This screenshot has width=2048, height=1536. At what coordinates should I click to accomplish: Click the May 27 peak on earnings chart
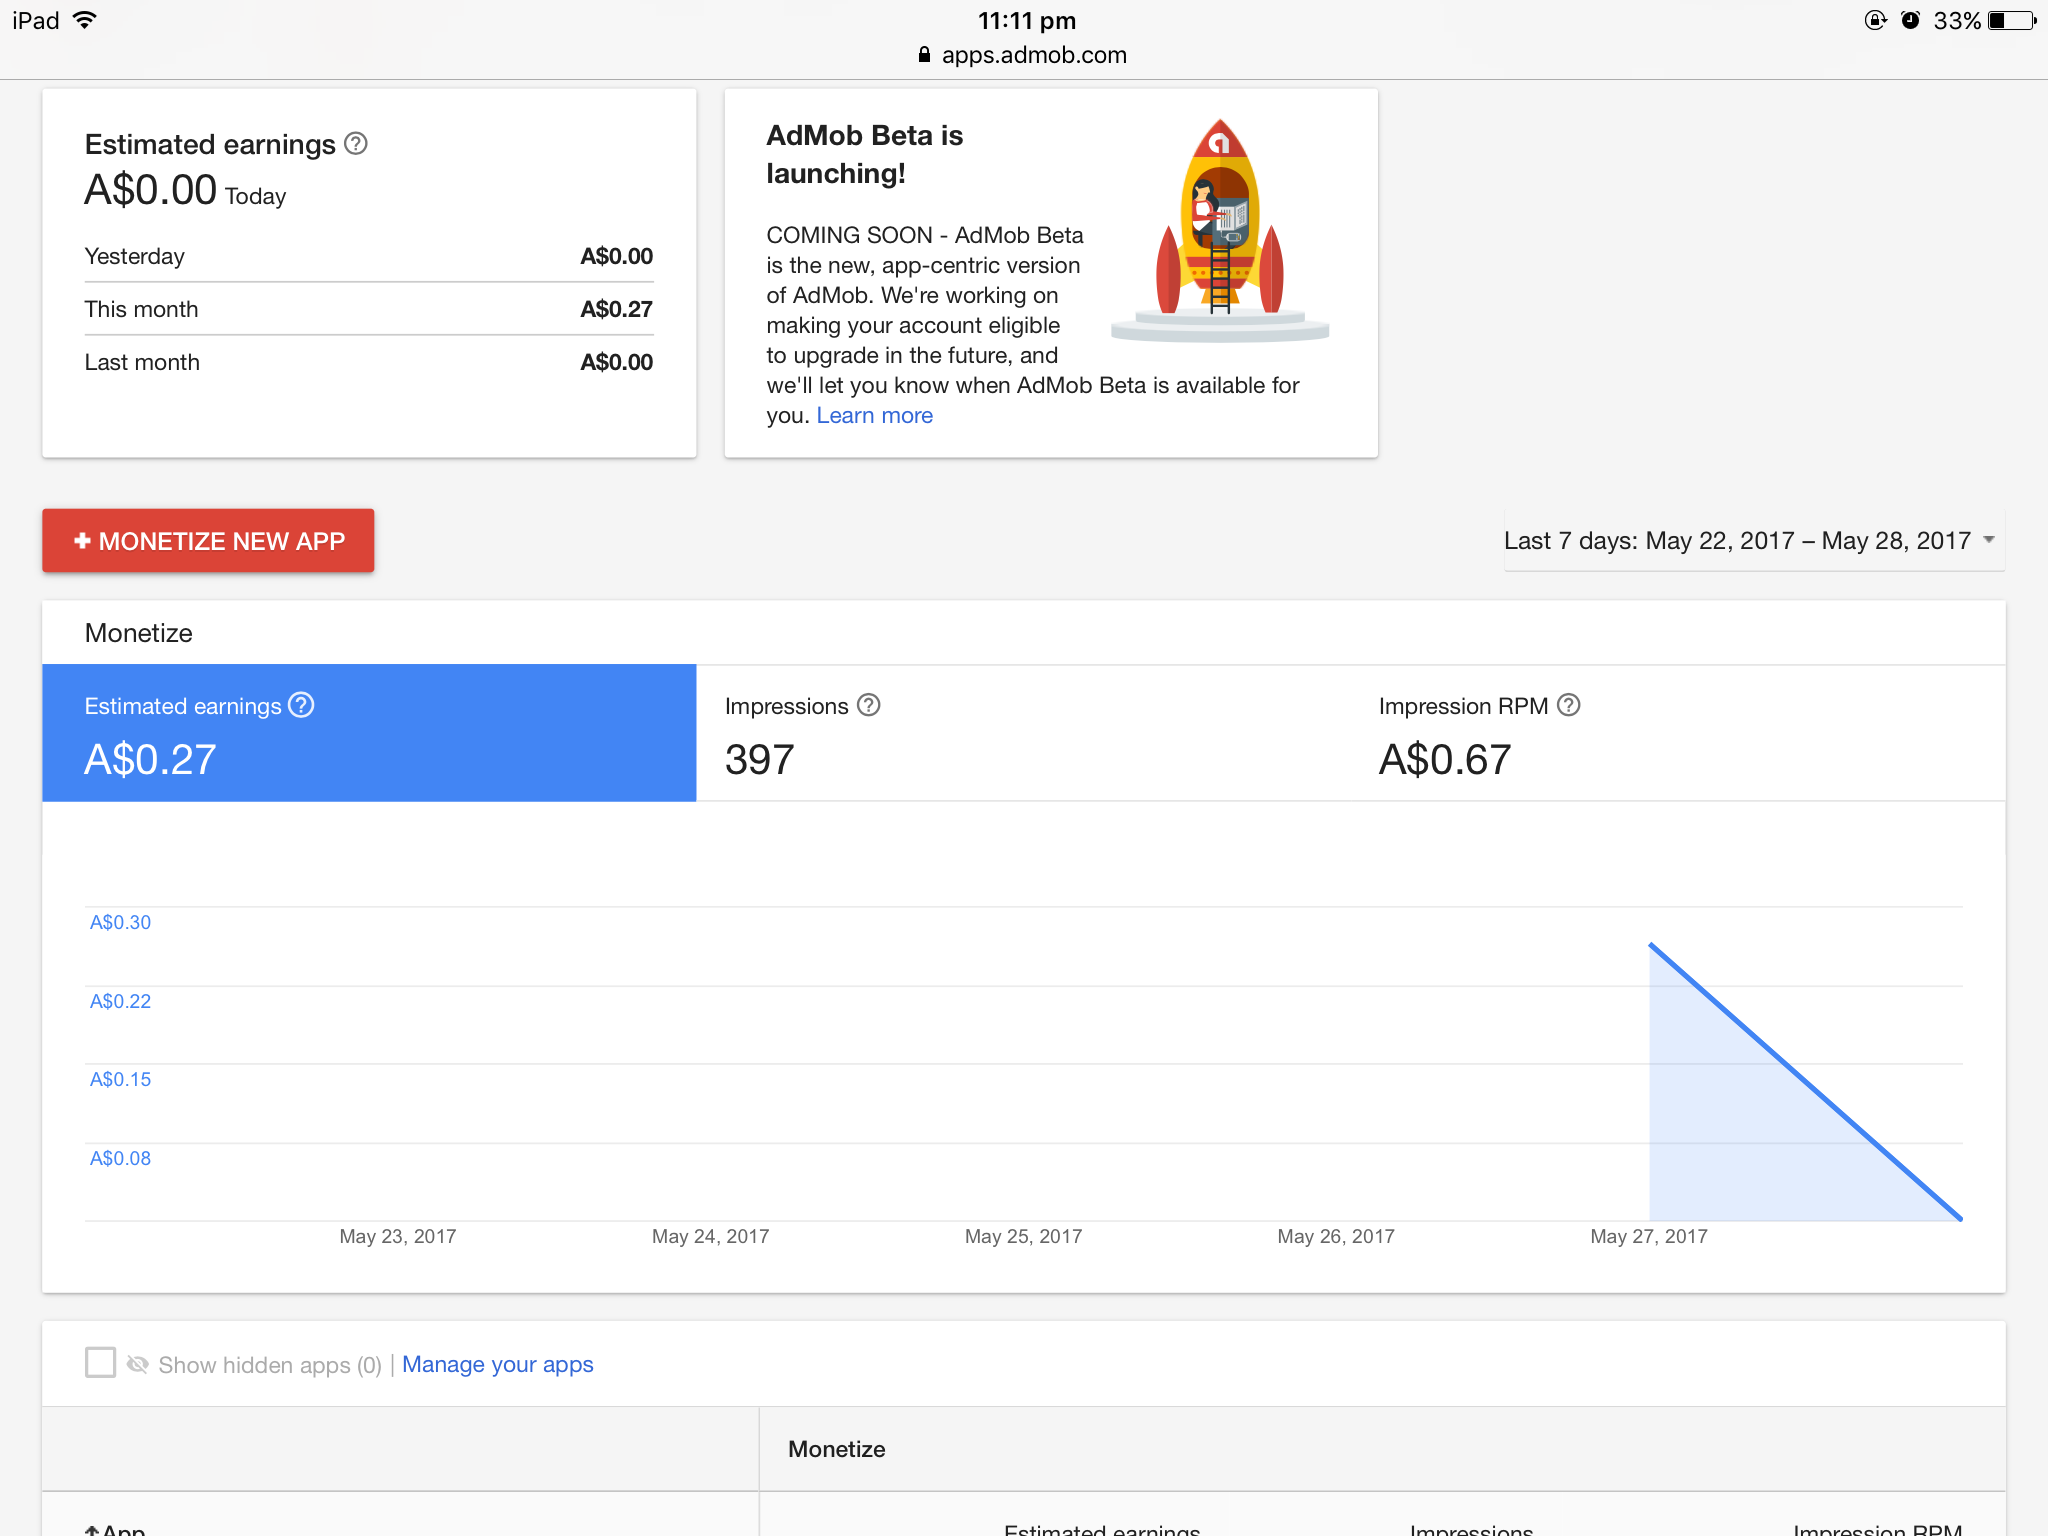(1650, 944)
